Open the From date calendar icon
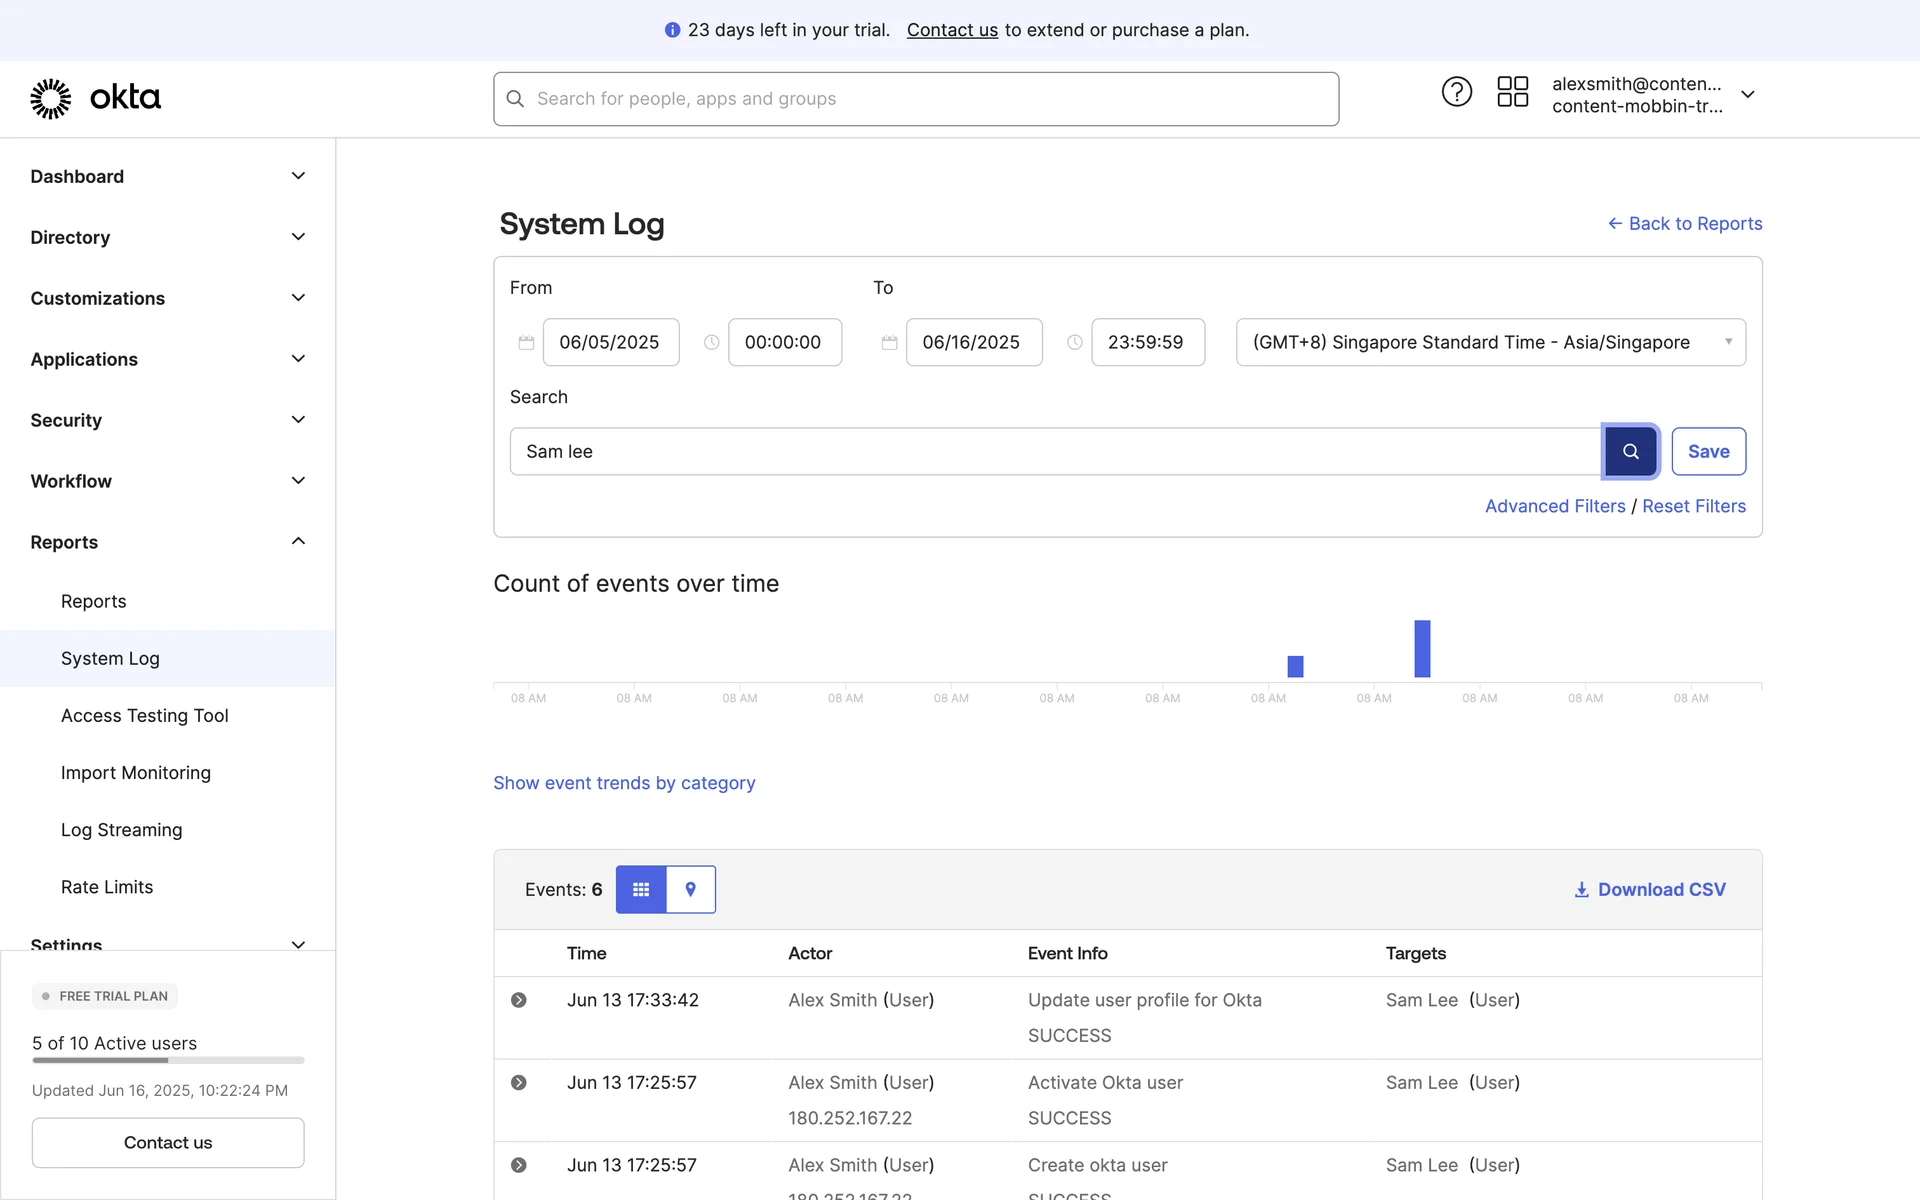This screenshot has width=1920, height=1200. point(526,343)
